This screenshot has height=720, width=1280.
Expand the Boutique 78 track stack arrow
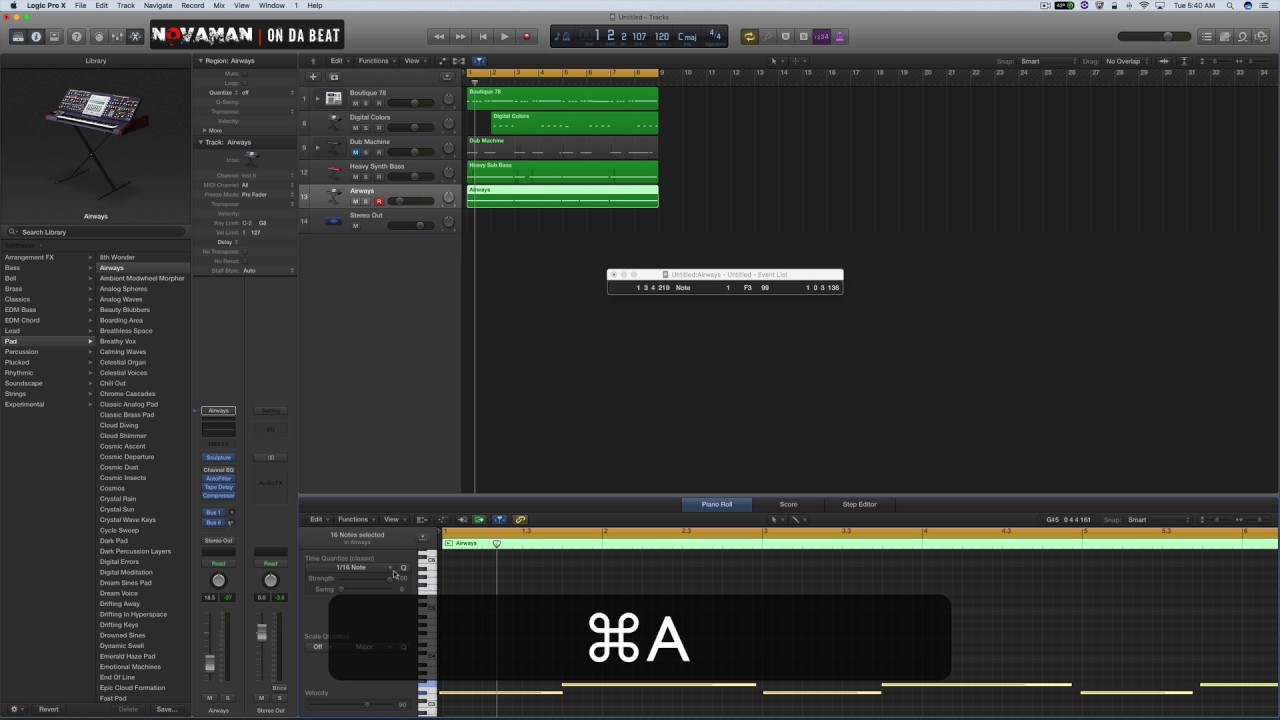(x=318, y=98)
